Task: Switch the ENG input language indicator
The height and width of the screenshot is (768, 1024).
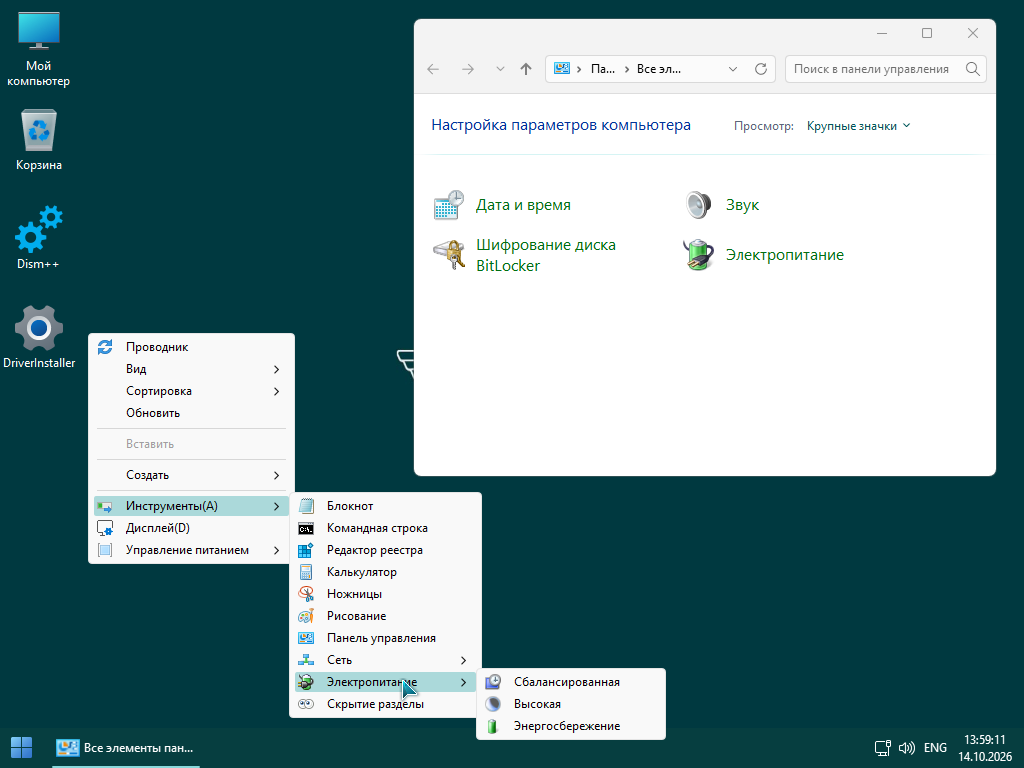Action: pos(935,748)
